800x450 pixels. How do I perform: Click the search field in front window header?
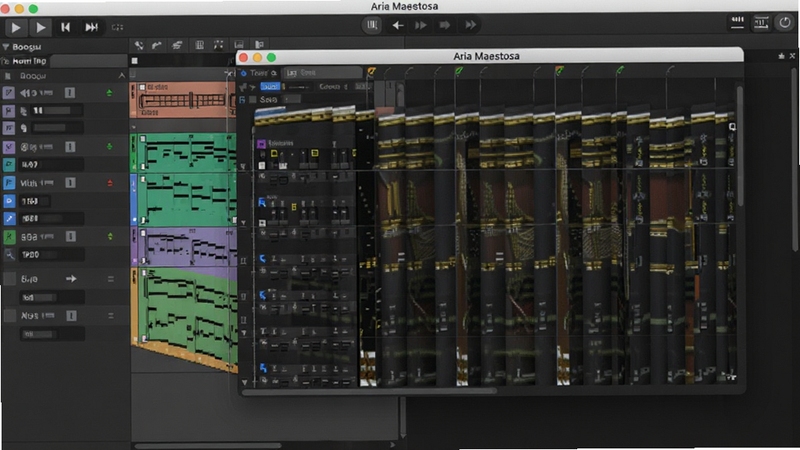coord(322,73)
